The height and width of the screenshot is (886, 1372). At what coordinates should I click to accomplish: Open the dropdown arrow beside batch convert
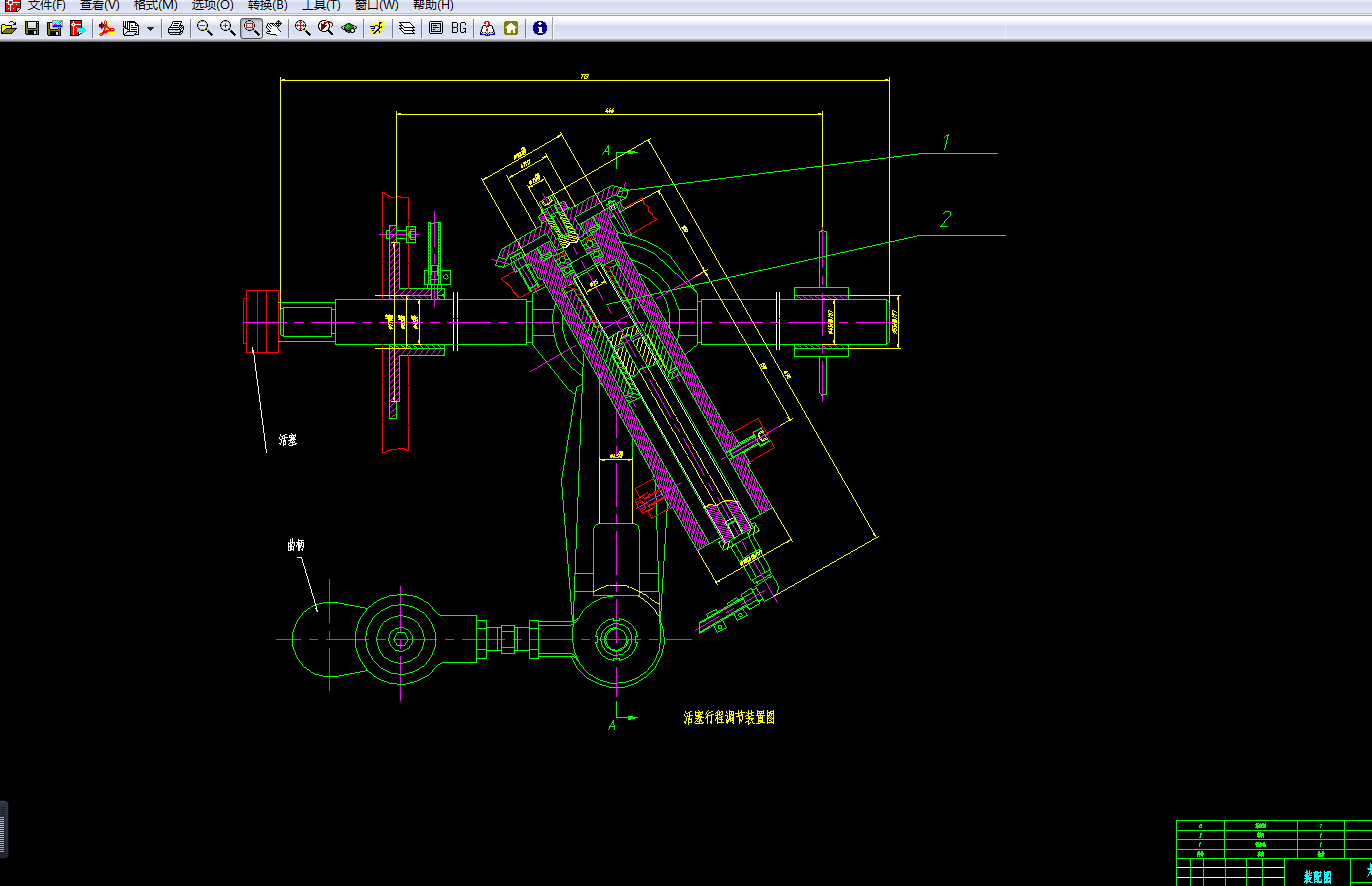150,28
